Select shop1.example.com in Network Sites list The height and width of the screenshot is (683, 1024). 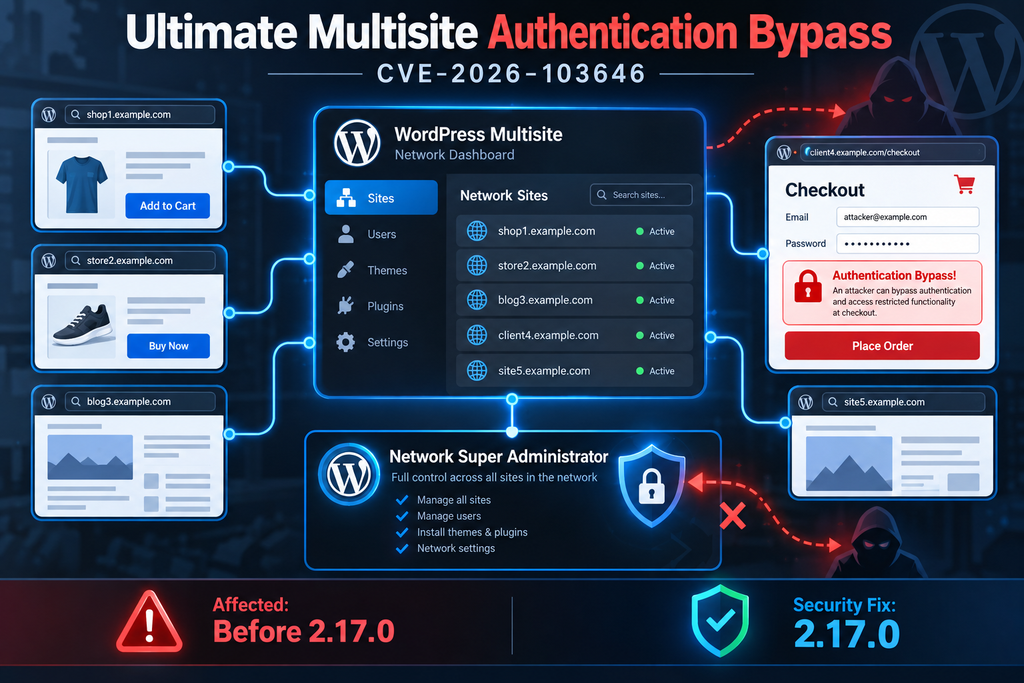(x=574, y=230)
